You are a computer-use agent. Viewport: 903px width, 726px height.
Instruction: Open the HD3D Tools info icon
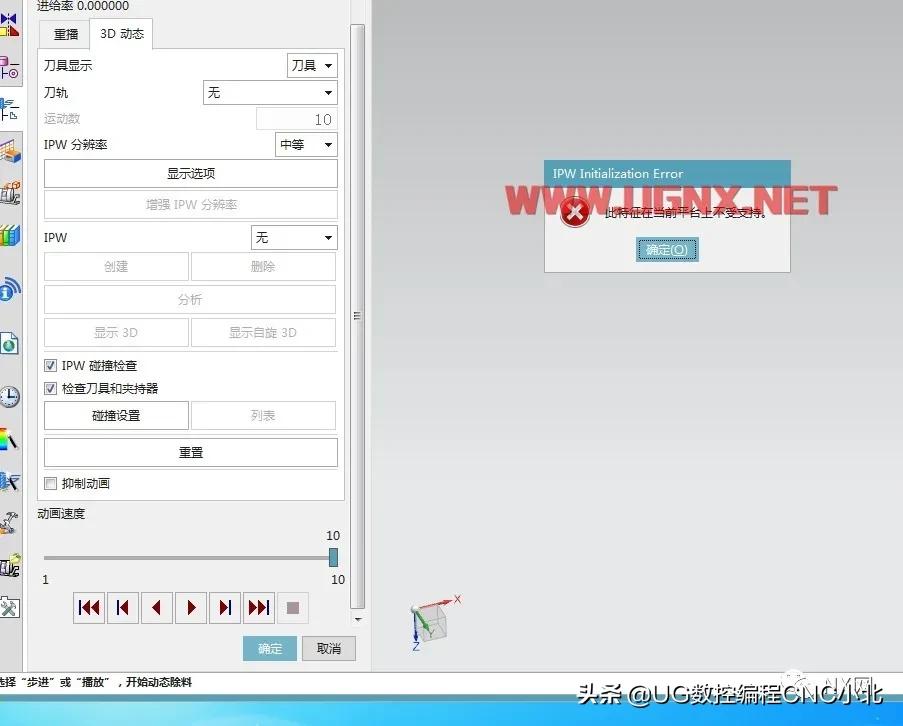point(9,290)
